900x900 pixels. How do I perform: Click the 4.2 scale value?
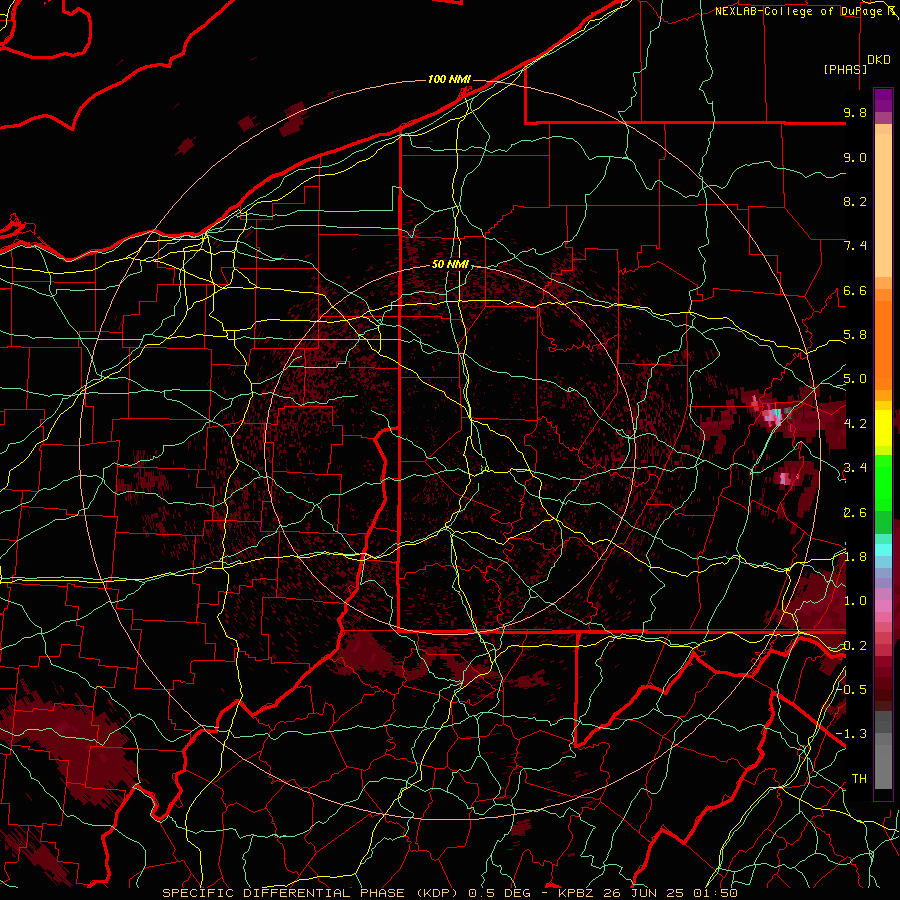pos(855,424)
